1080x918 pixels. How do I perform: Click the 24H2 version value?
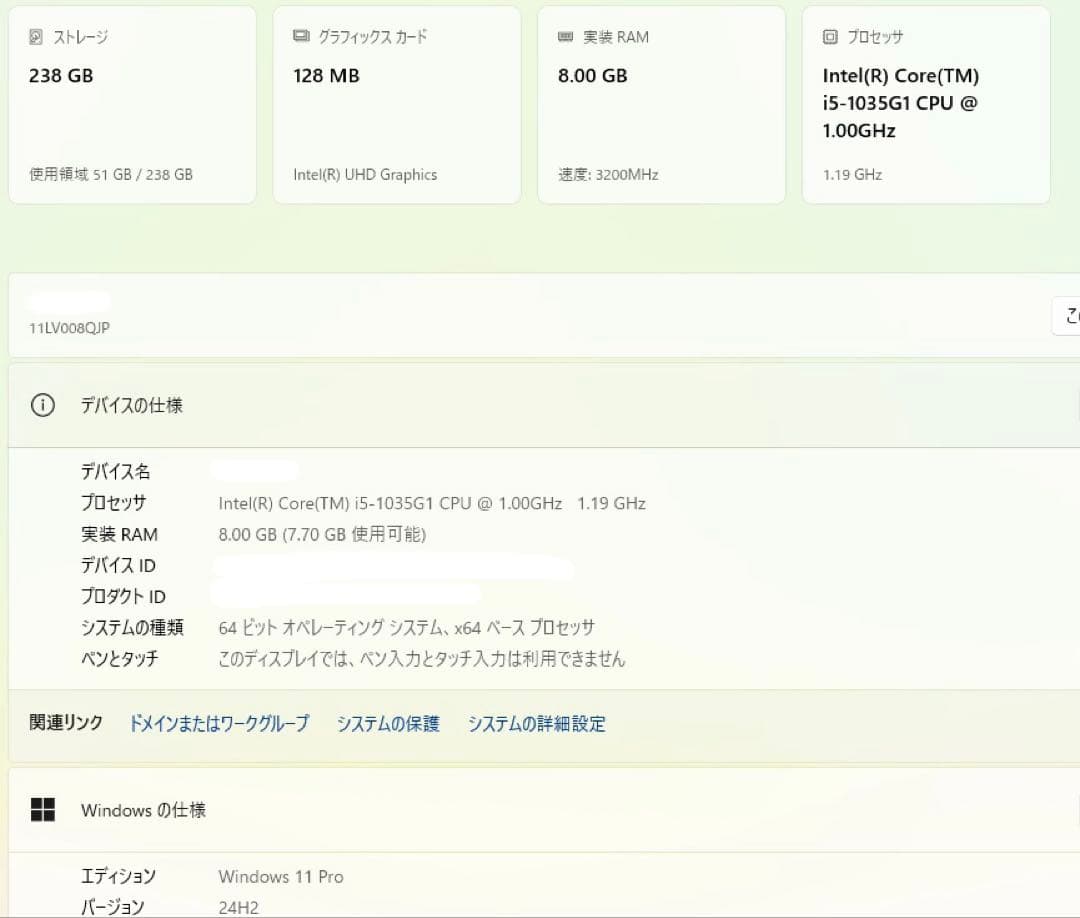pyautogui.click(x=238, y=907)
